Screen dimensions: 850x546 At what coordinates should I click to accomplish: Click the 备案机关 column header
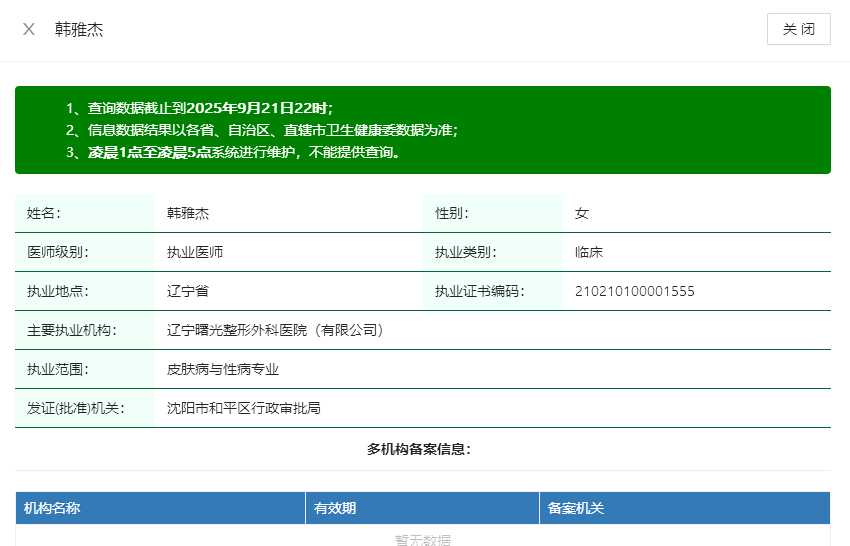pos(575,508)
